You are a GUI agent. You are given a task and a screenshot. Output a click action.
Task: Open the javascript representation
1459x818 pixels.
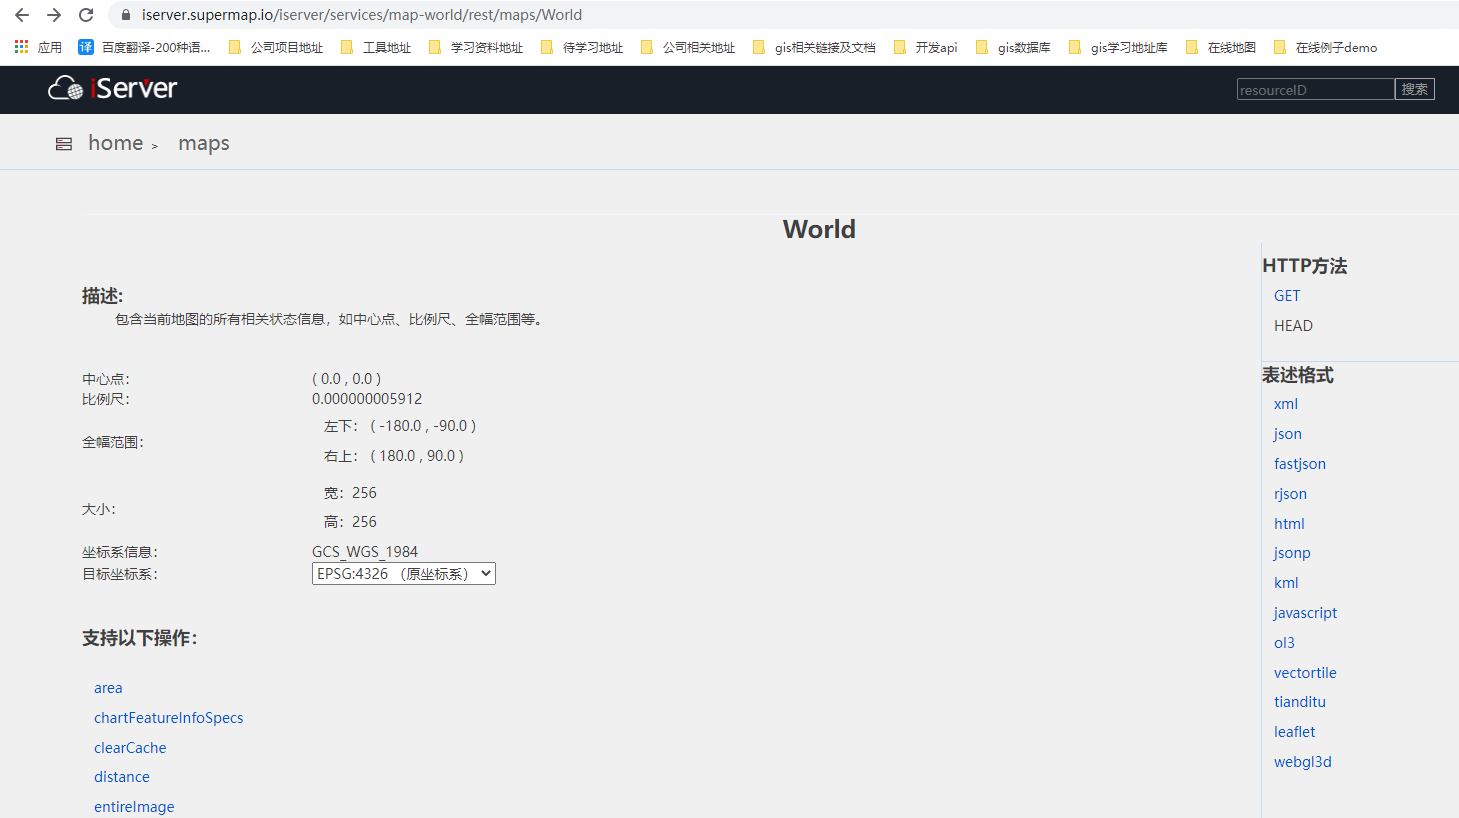coord(1305,613)
